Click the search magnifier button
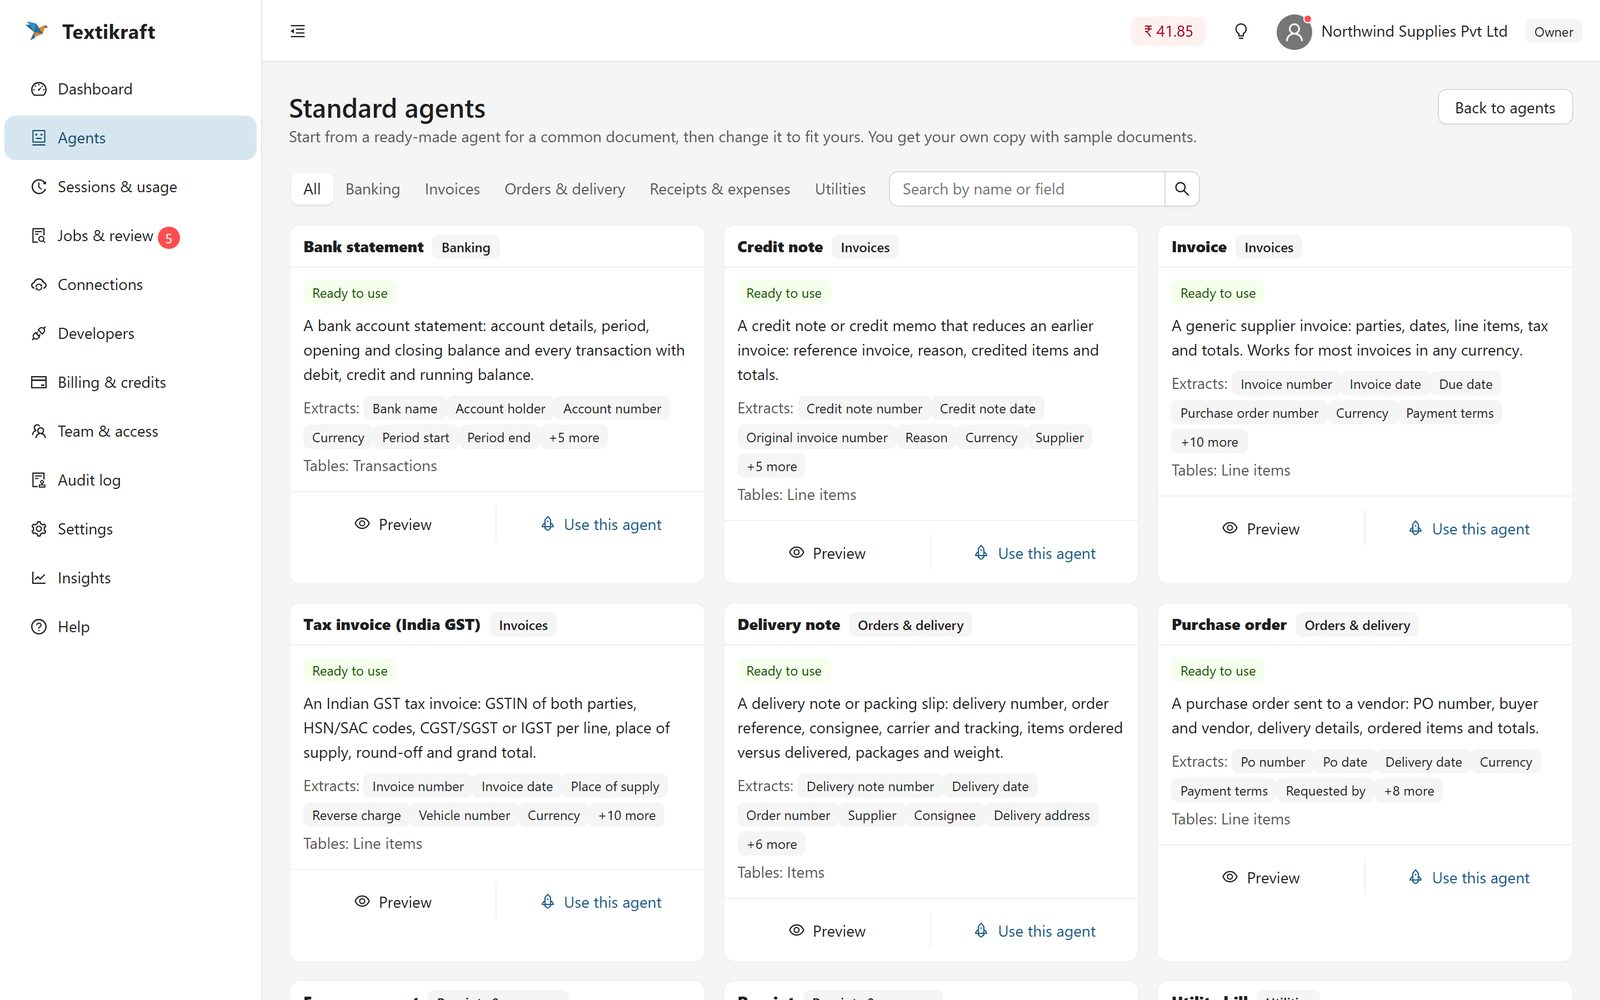 pos(1182,189)
